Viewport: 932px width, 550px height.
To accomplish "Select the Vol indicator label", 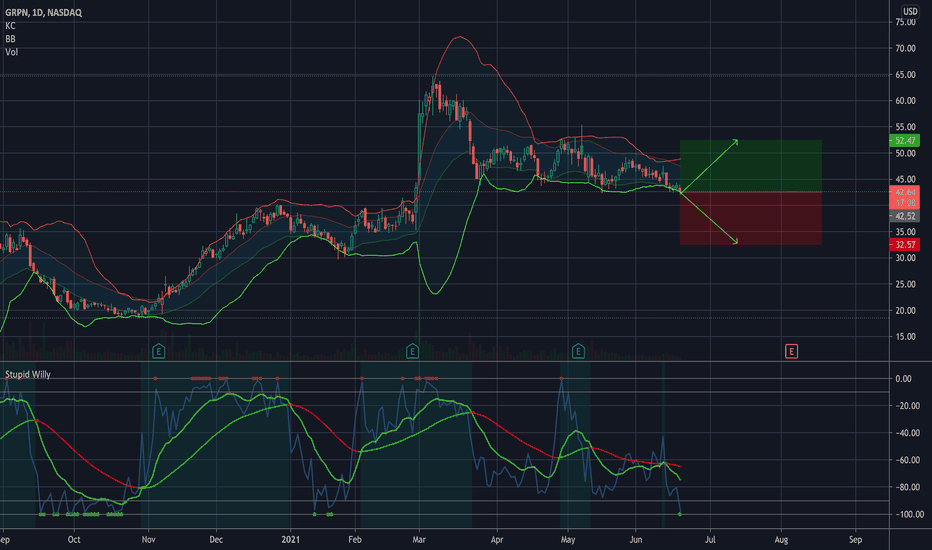I will (x=11, y=52).
